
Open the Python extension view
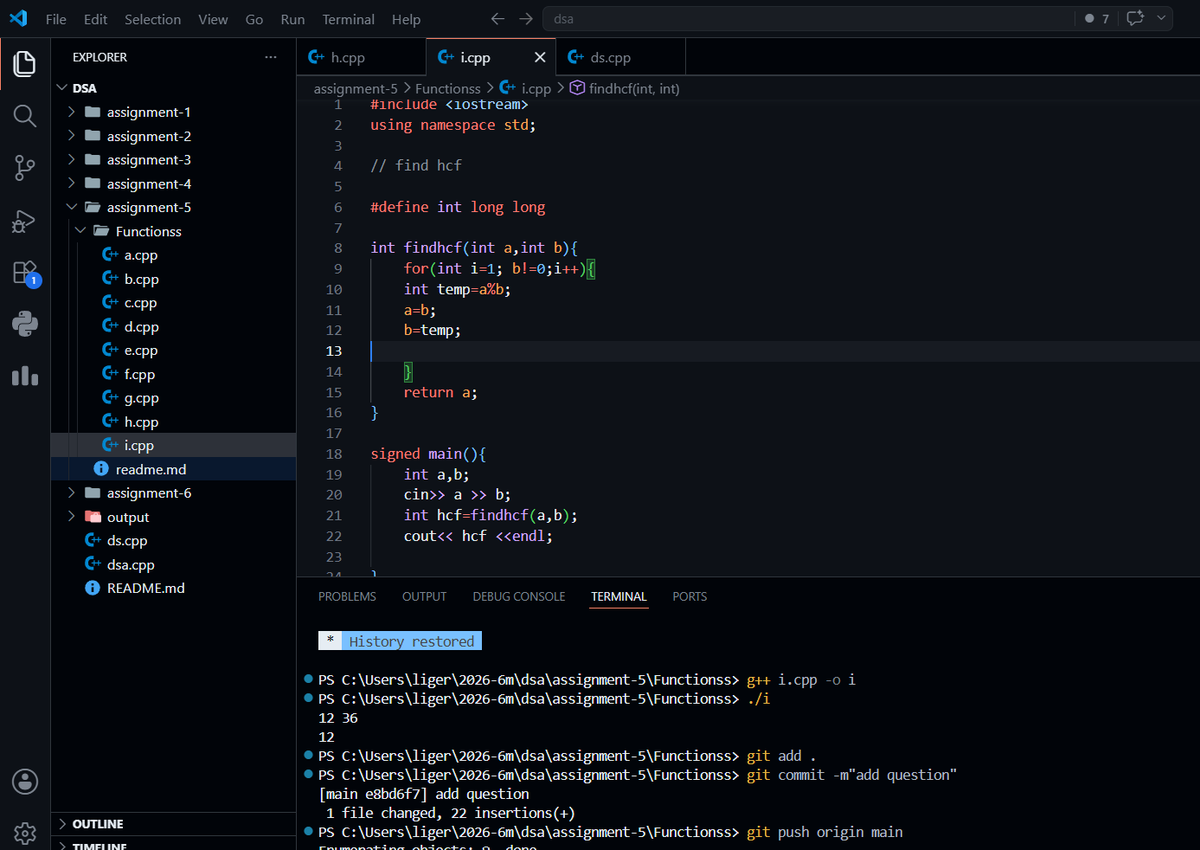(25, 324)
